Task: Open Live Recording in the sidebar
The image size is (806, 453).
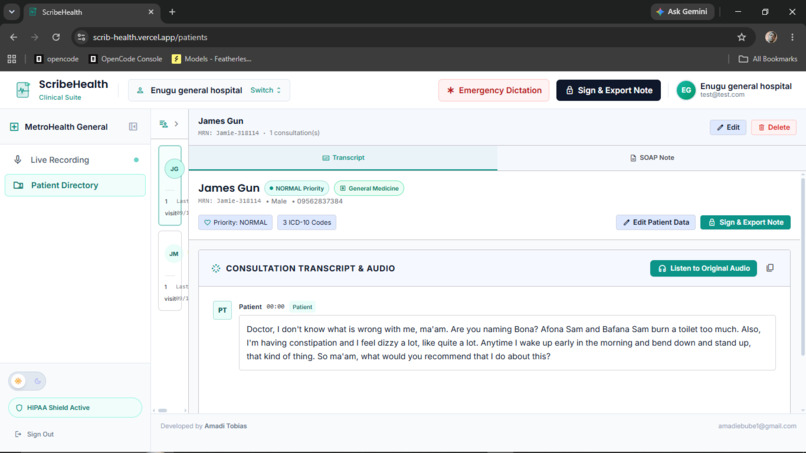Action: tap(75, 160)
